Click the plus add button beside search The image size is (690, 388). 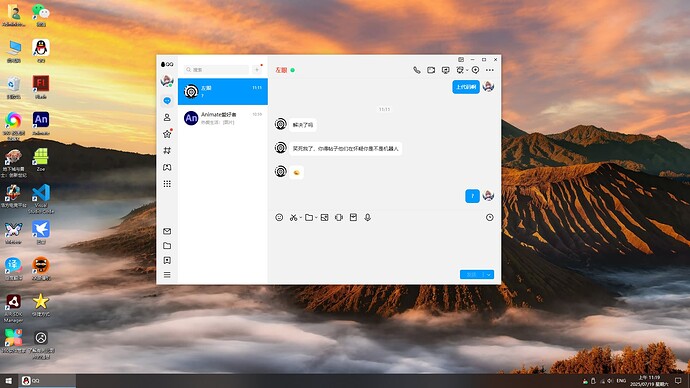(x=257, y=70)
